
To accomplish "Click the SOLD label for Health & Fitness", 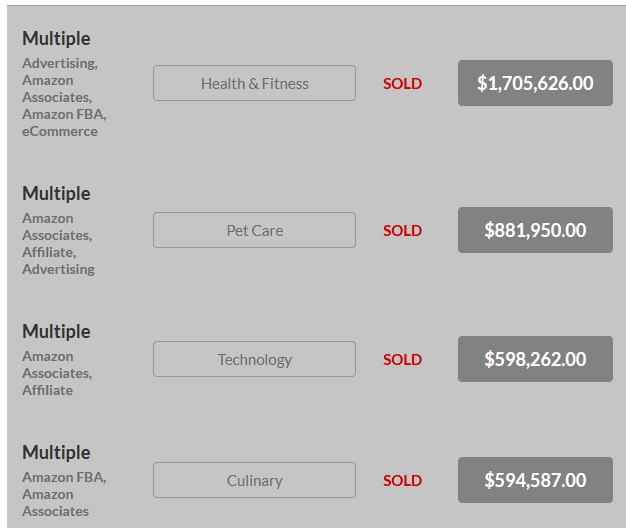I will [402, 83].
